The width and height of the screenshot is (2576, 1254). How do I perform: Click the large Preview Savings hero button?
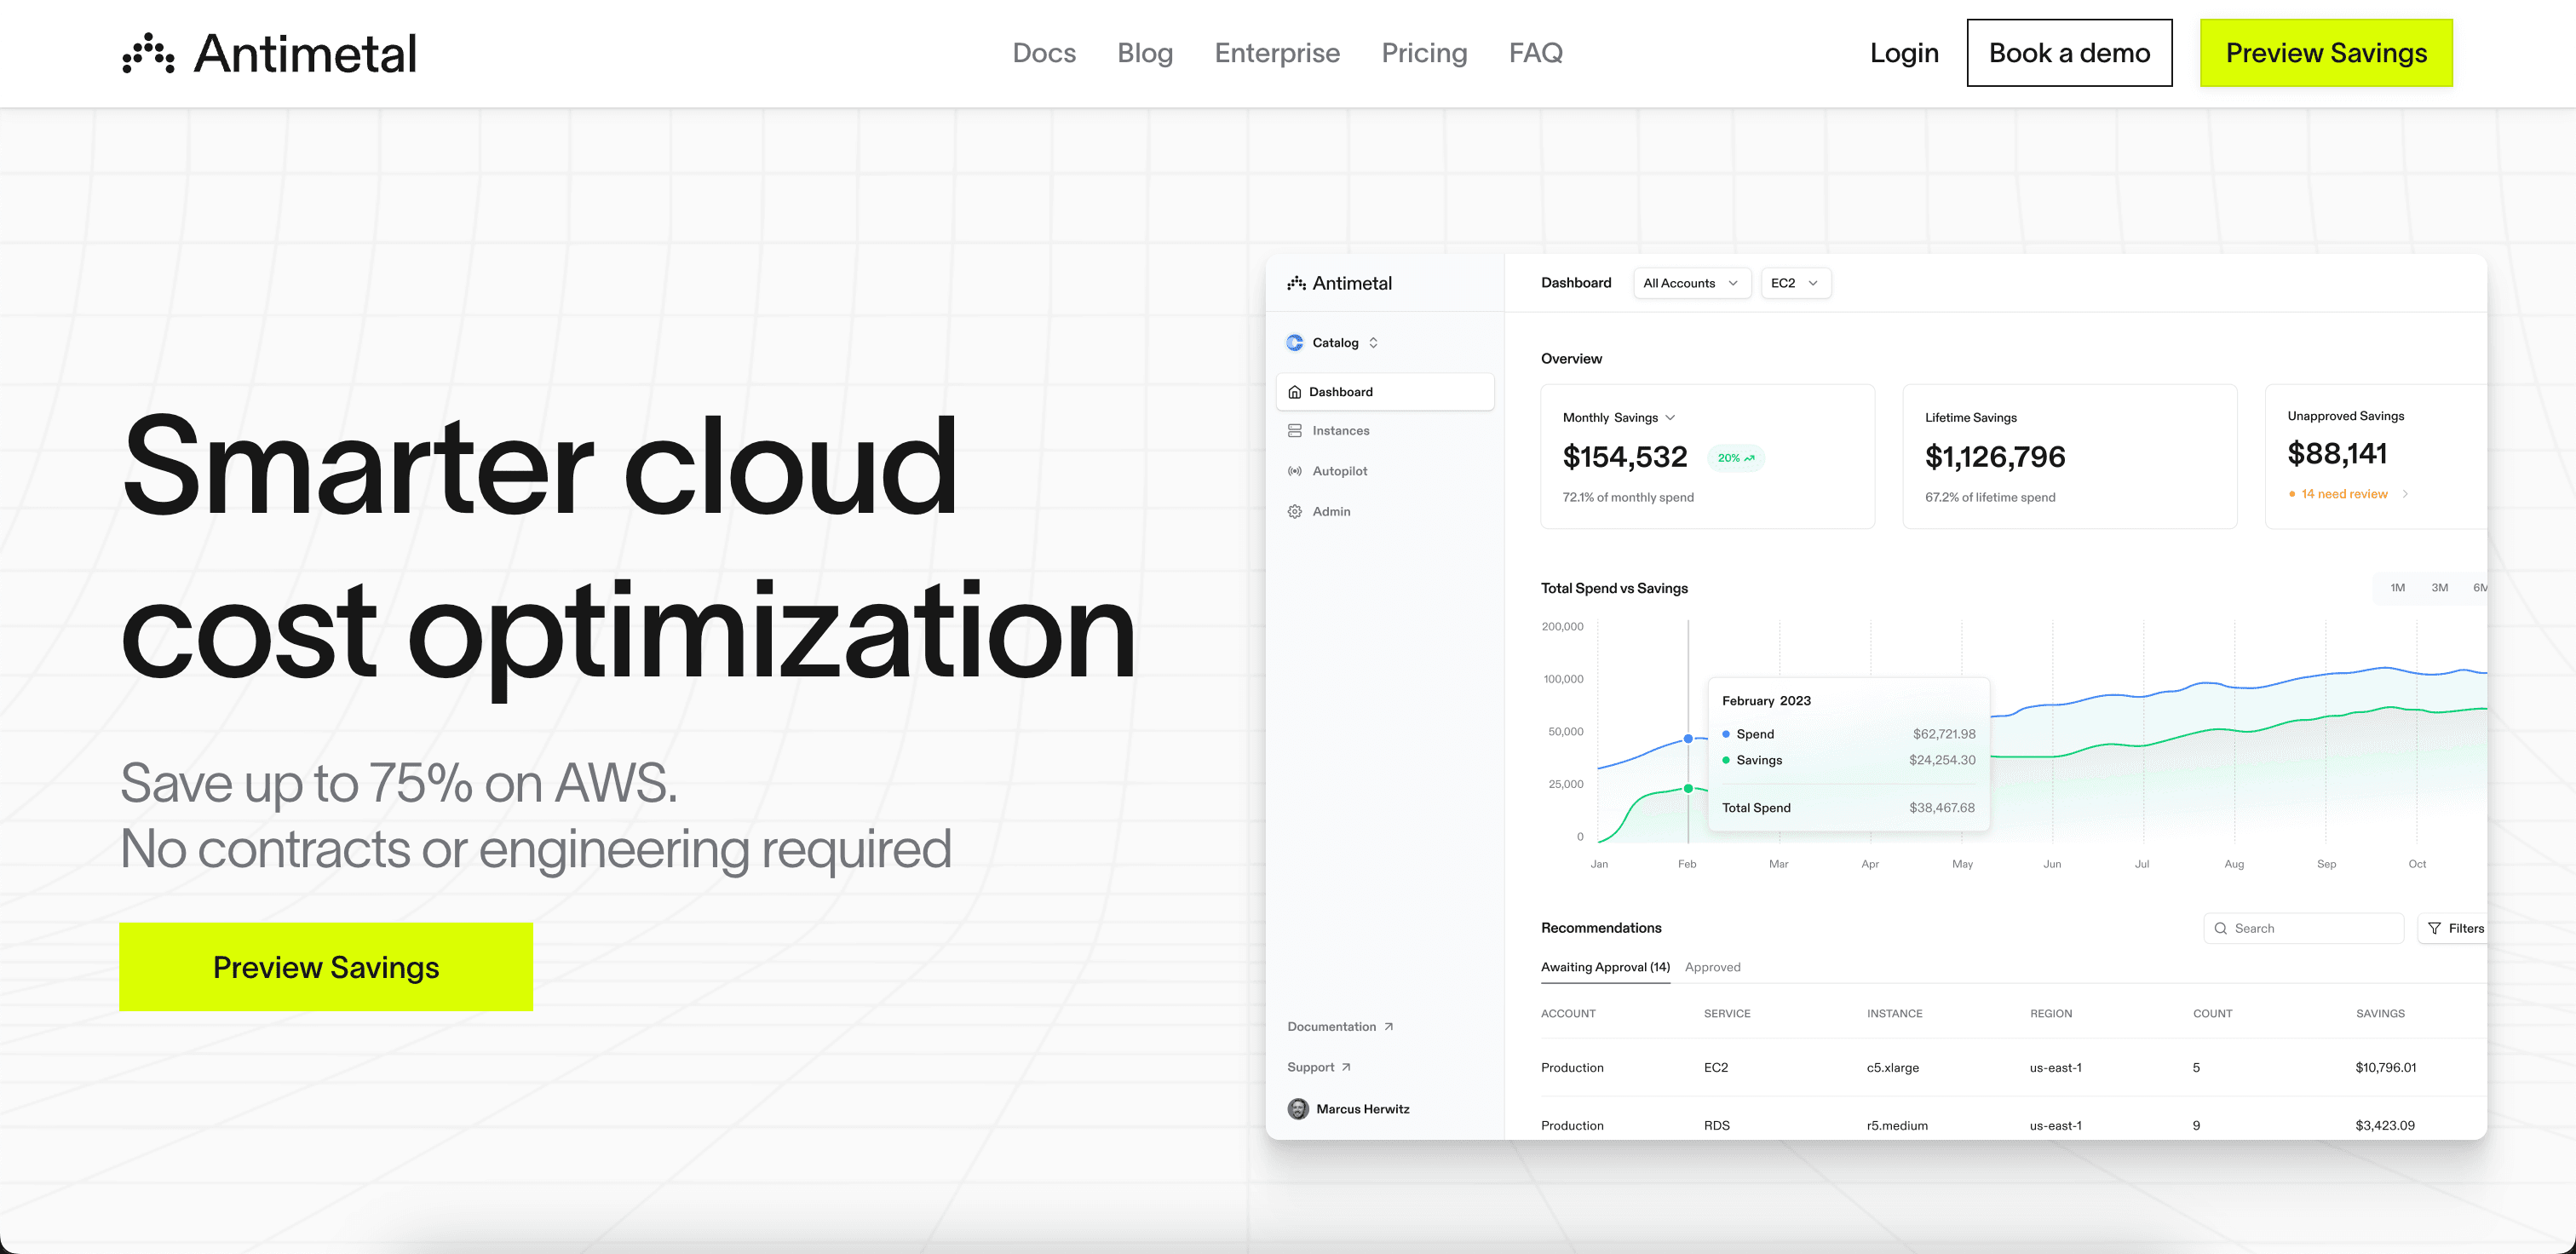pyautogui.click(x=326, y=967)
